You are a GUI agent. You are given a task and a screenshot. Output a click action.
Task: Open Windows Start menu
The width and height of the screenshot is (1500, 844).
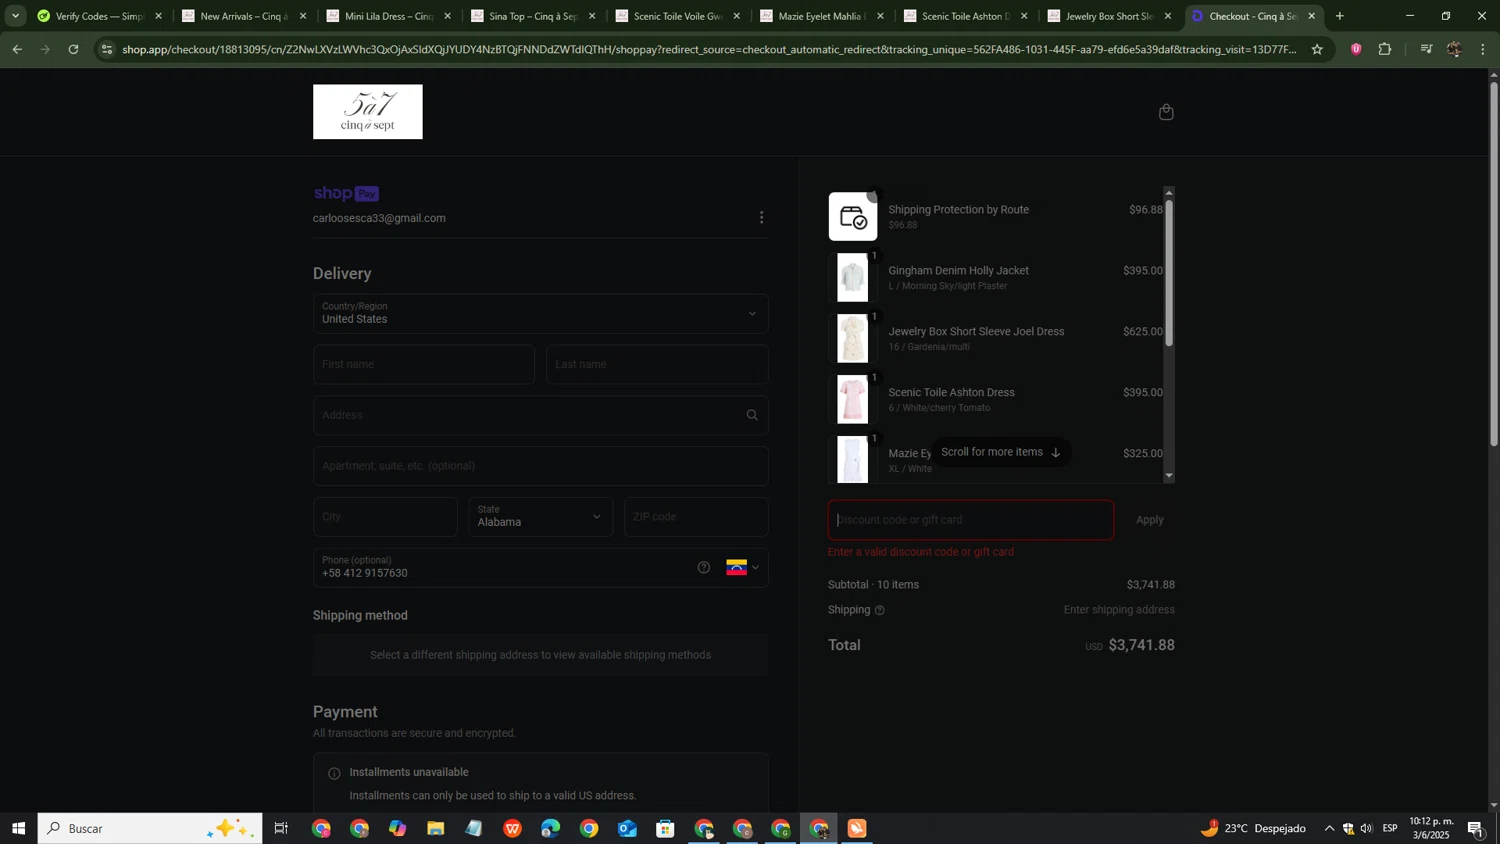click(x=18, y=828)
